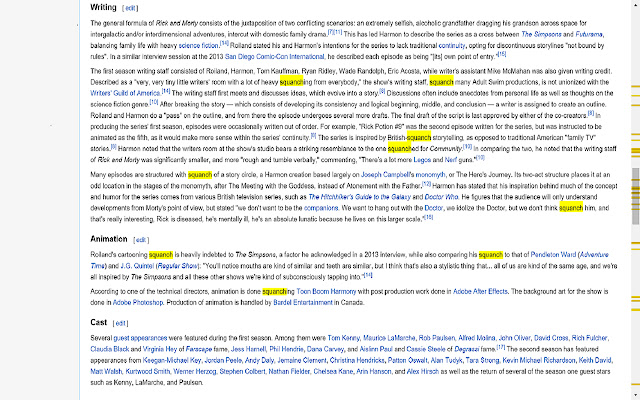
Task: Open Joseph Campbell's link
Action: coord(387,175)
